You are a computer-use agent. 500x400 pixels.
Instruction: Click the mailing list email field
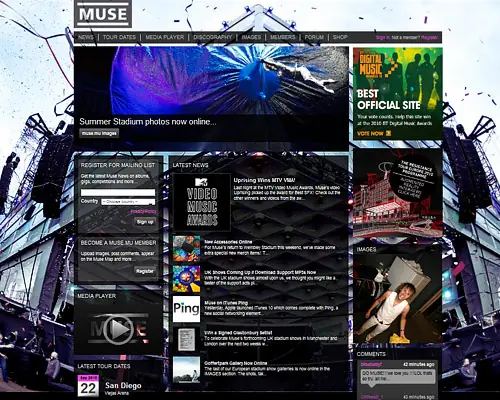118,192
